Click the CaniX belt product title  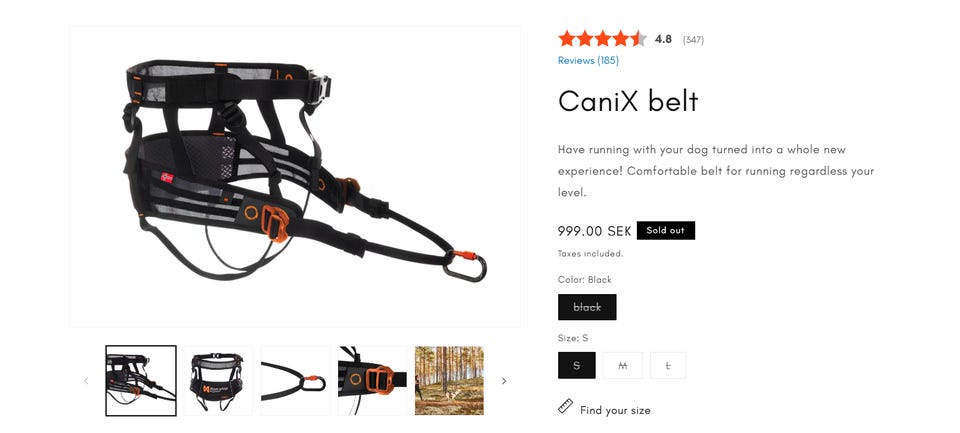pos(628,101)
